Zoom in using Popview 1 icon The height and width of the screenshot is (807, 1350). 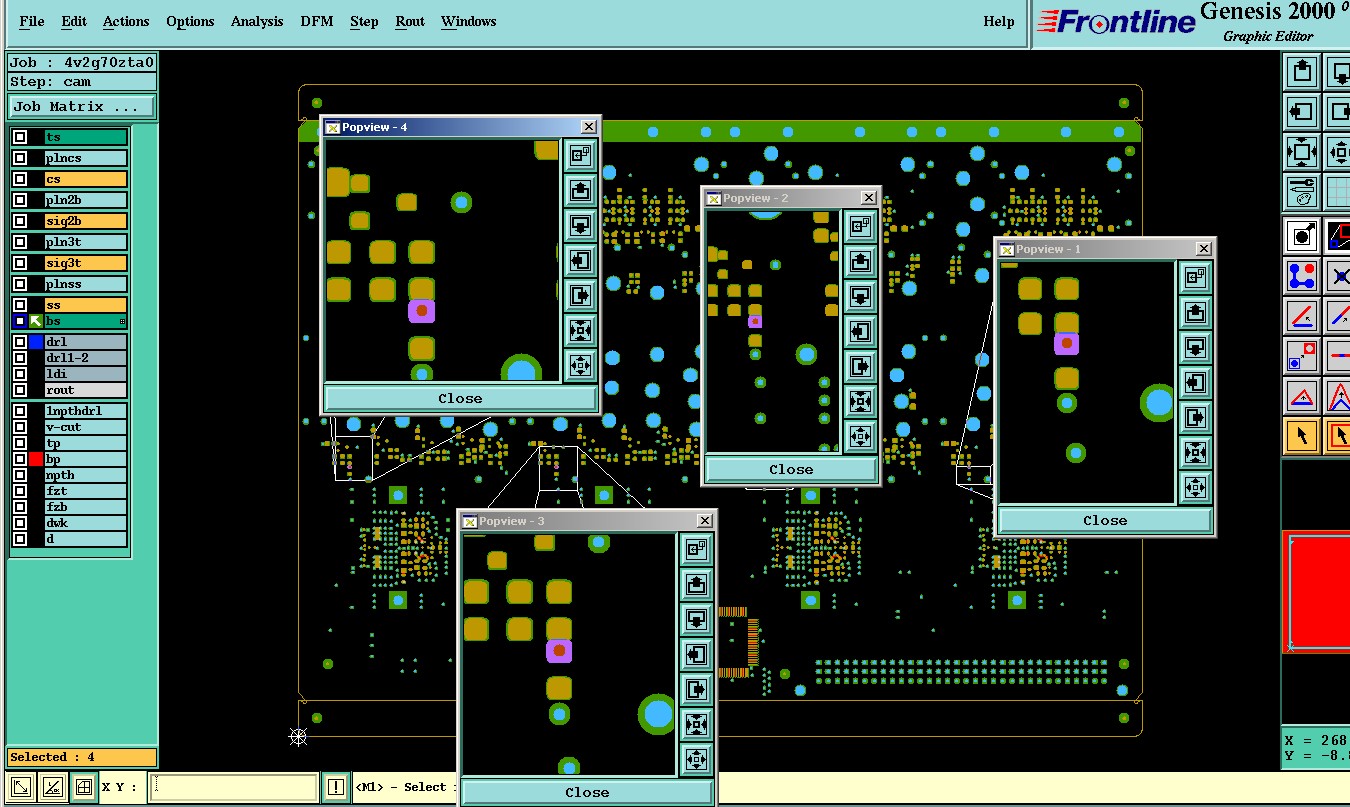1195,452
